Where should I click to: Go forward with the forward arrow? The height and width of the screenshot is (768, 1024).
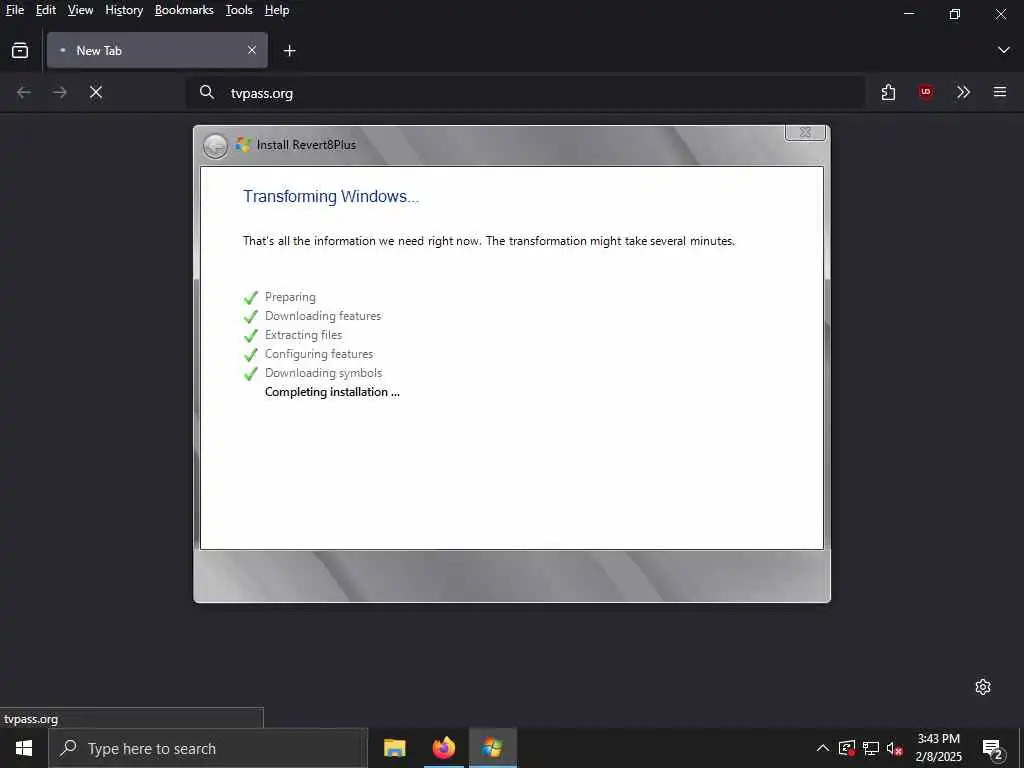point(60,92)
